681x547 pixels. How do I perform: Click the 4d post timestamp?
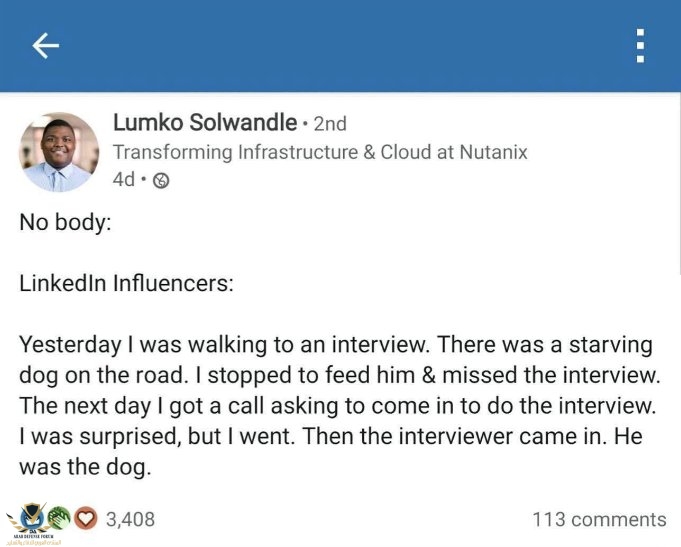coord(124,181)
